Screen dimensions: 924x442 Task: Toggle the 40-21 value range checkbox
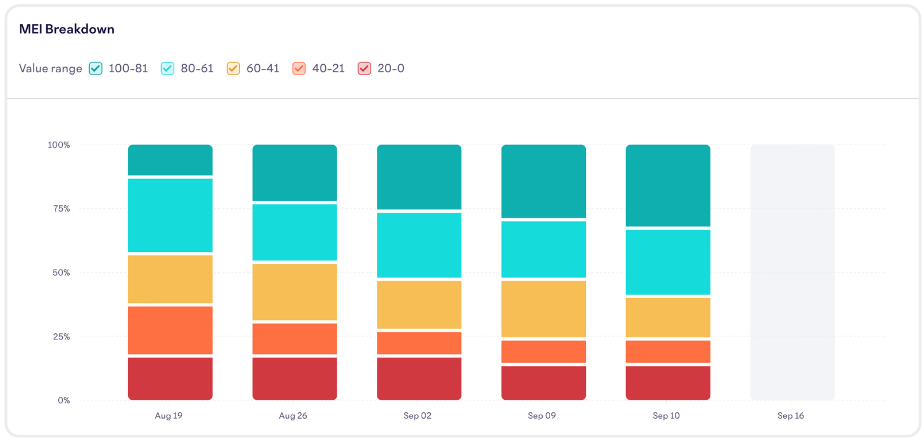[x=299, y=68]
